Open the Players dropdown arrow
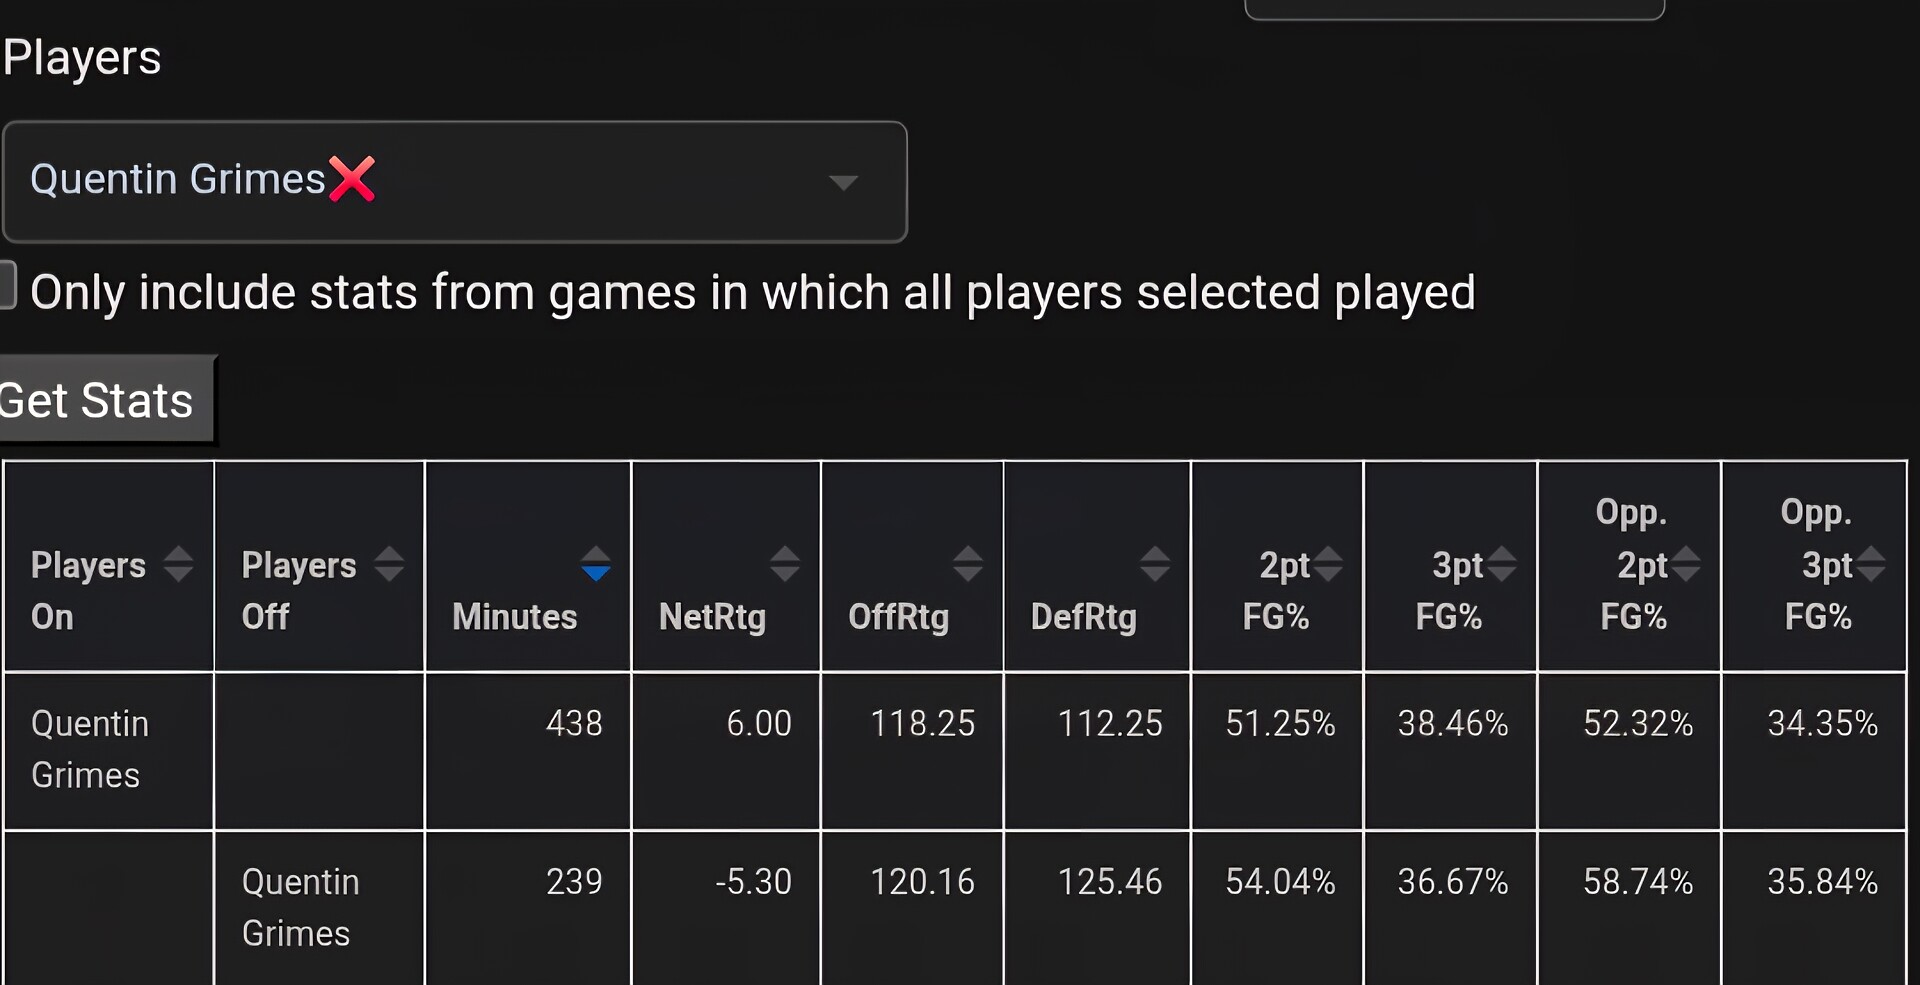Screen dimensions: 1920x985 pyautogui.click(x=843, y=182)
